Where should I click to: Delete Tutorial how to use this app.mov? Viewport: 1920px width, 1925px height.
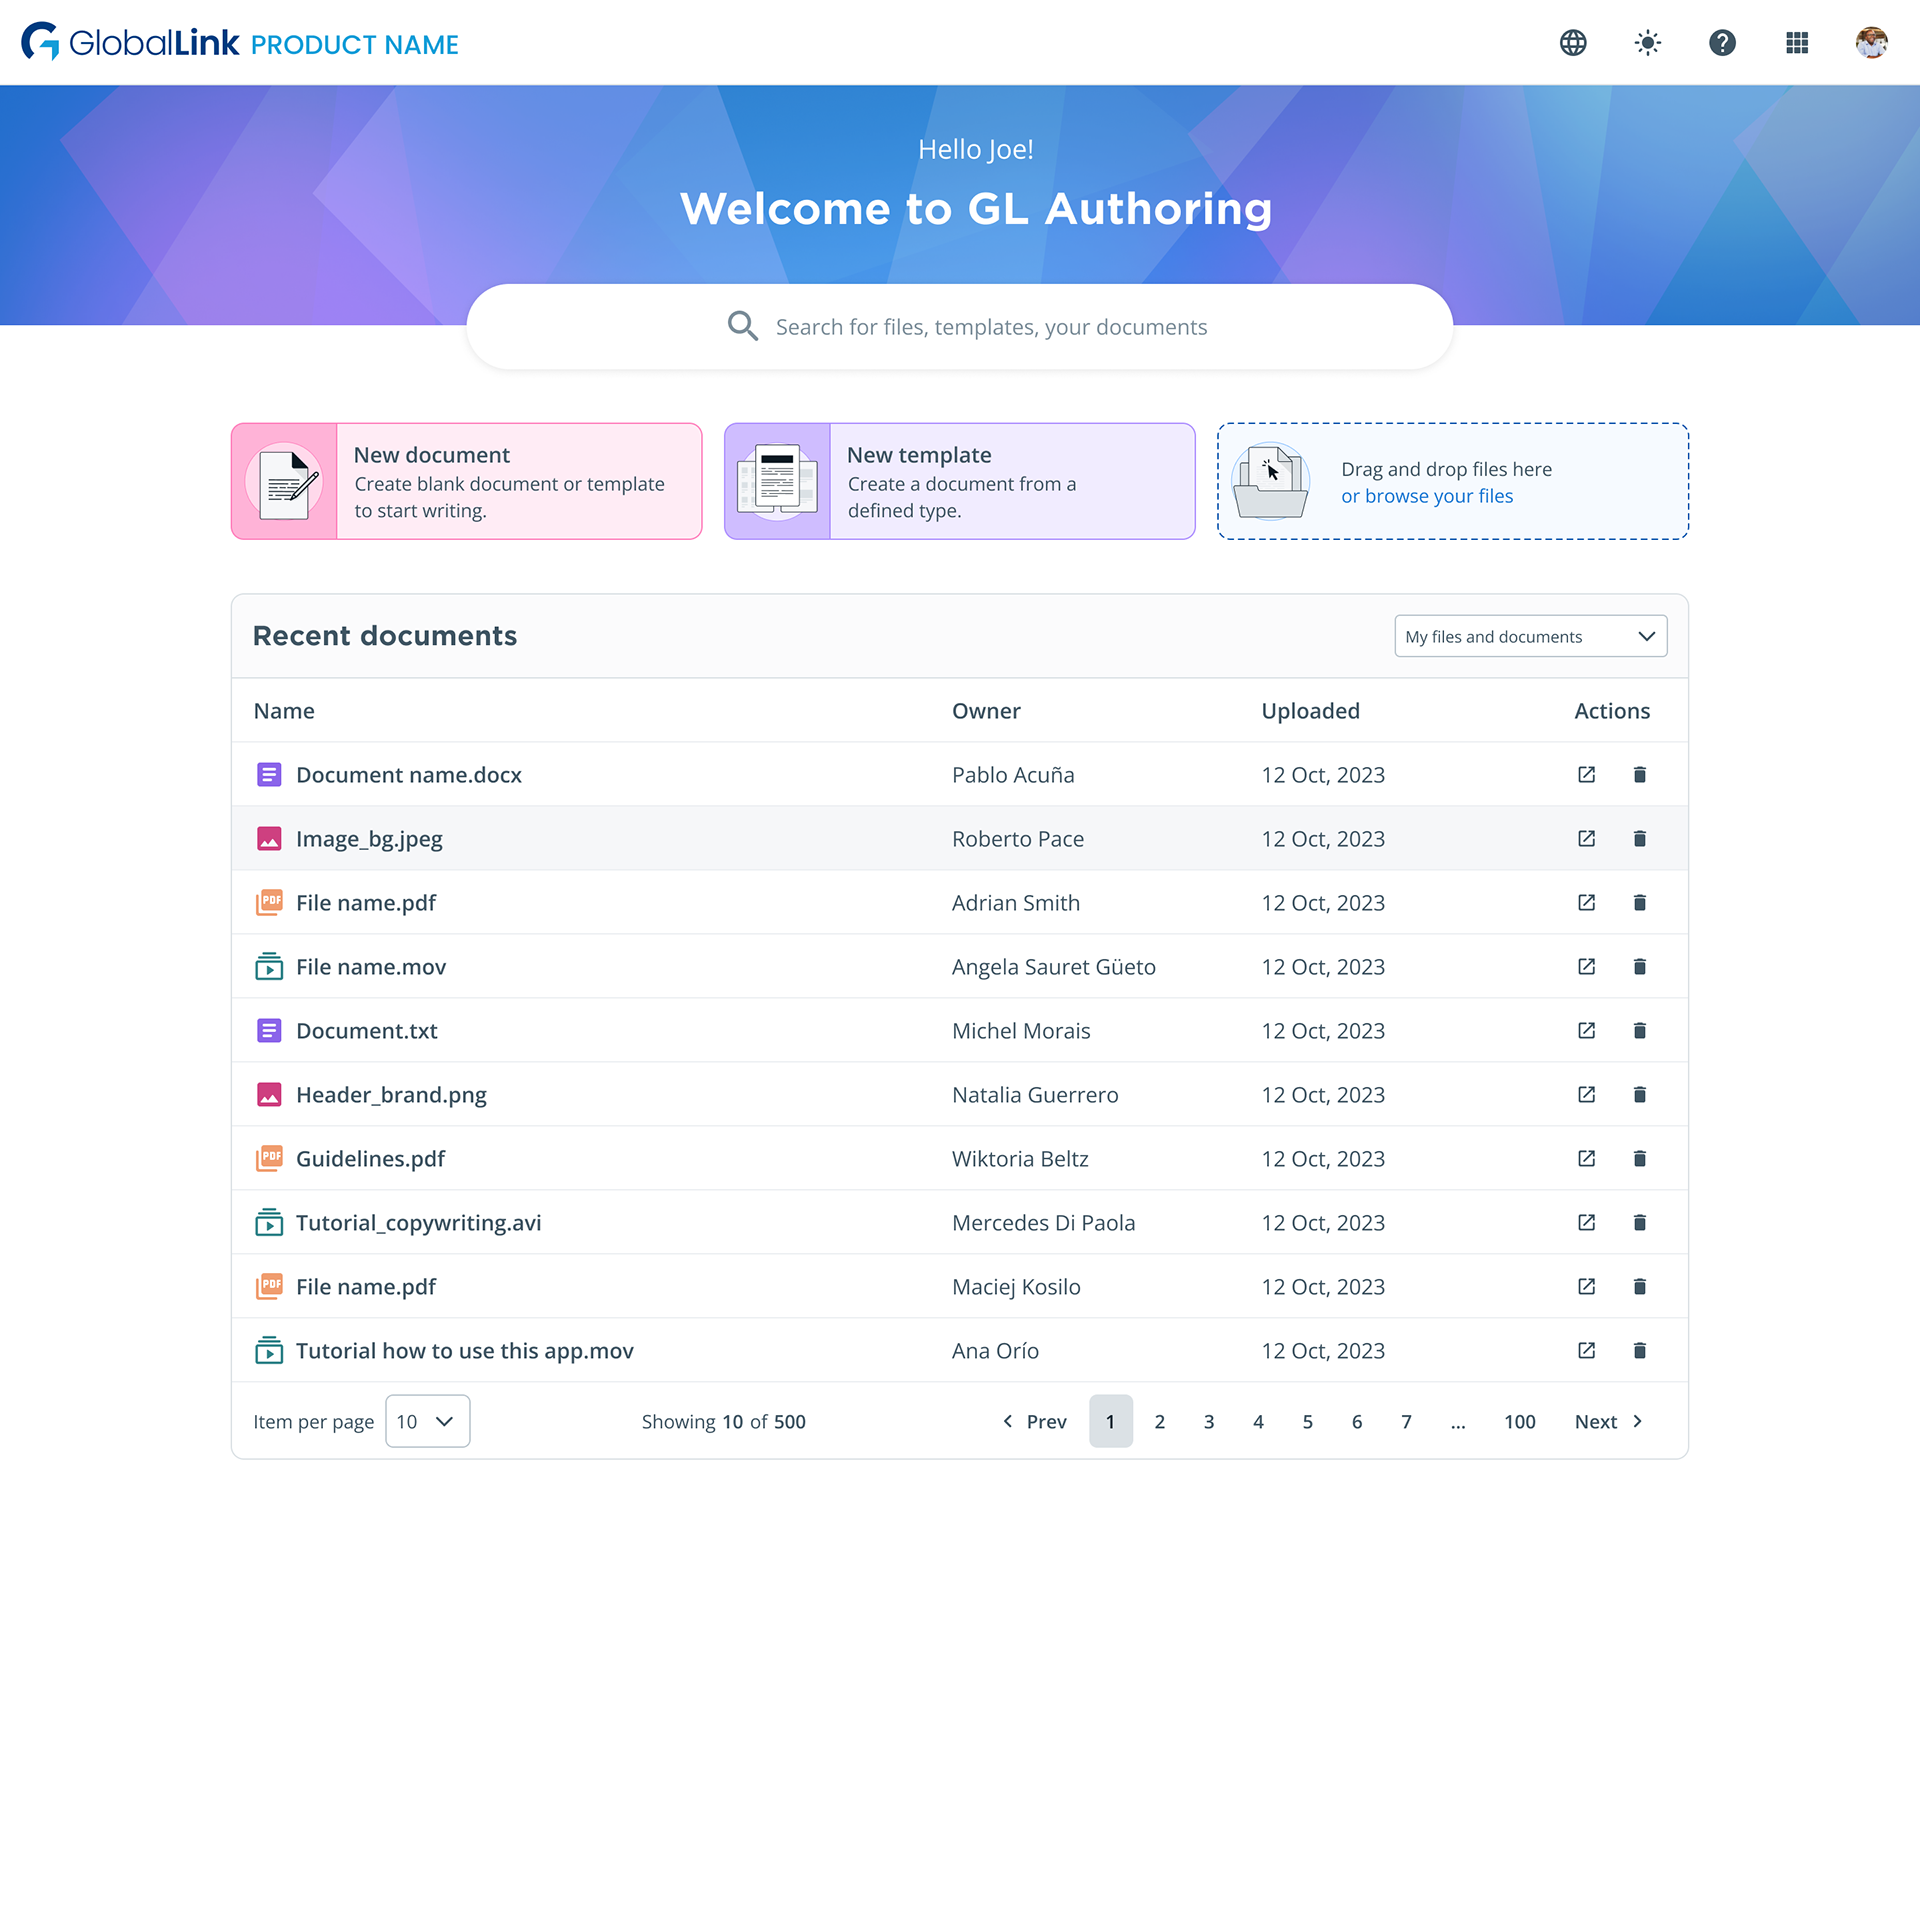[1639, 1350]
